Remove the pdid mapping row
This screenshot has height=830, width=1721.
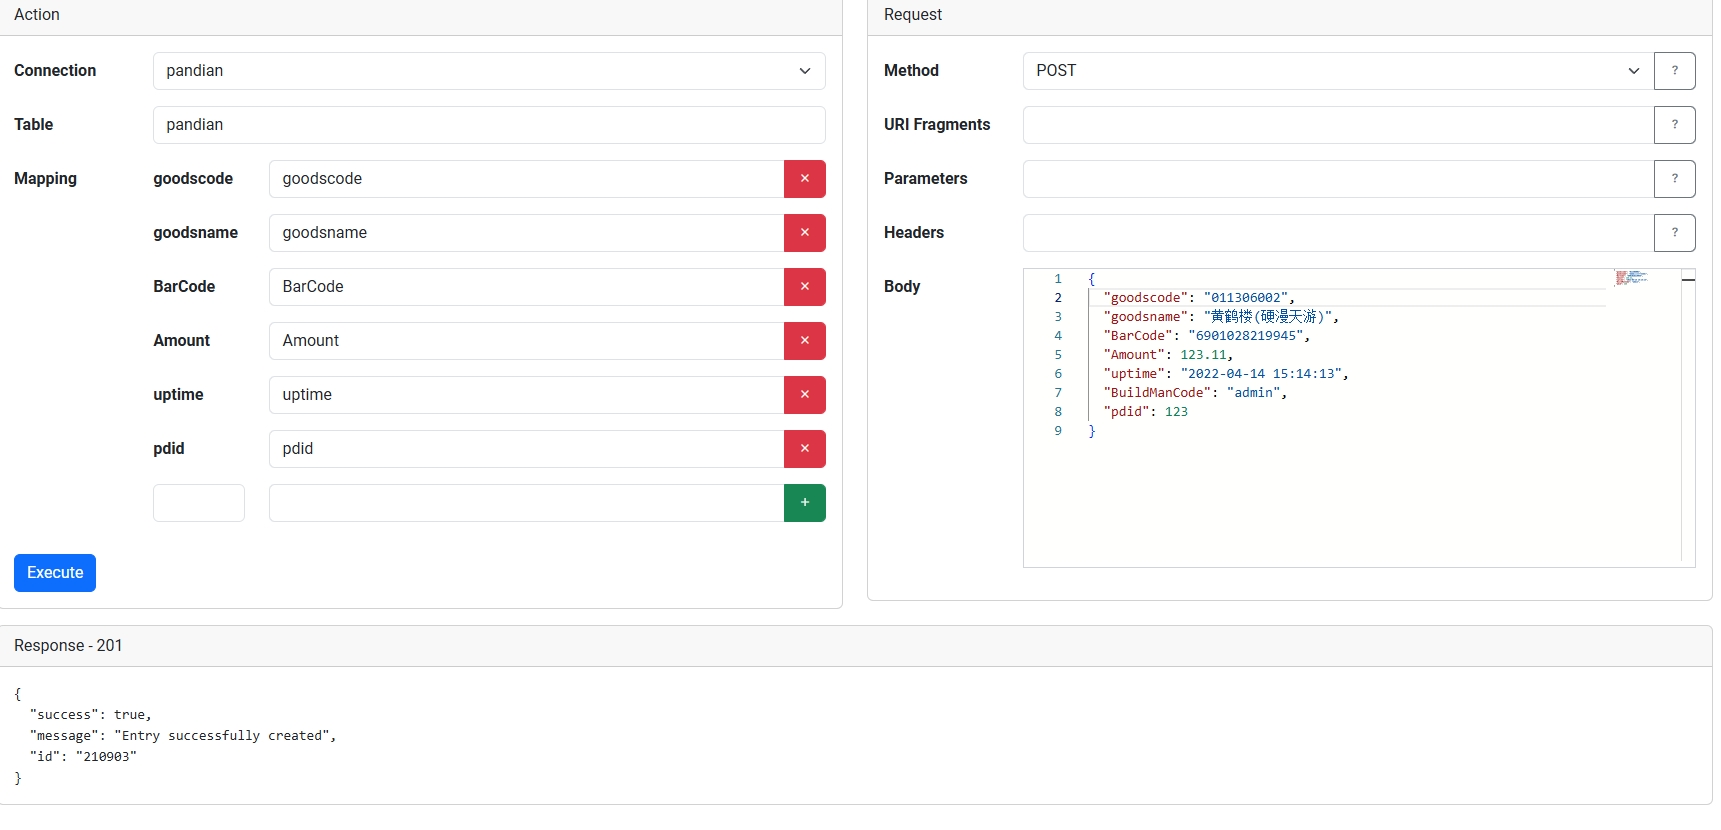[804, 449]
